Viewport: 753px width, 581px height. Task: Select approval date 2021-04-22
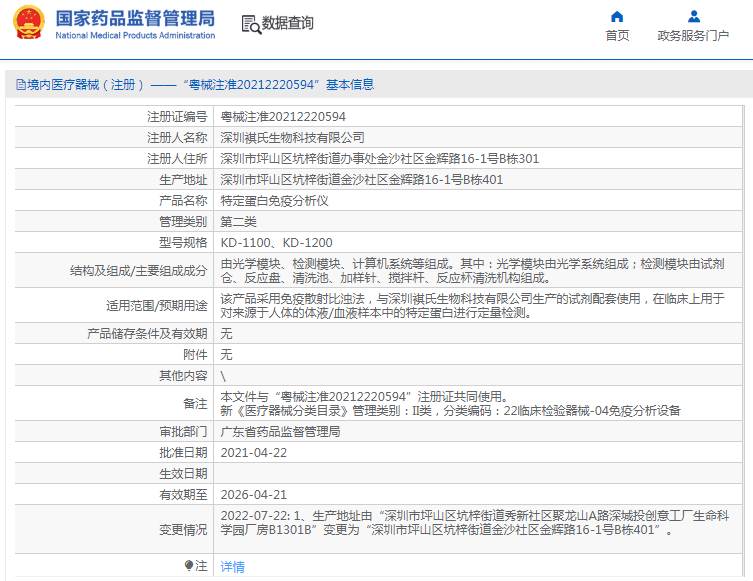tap(254, 453)
